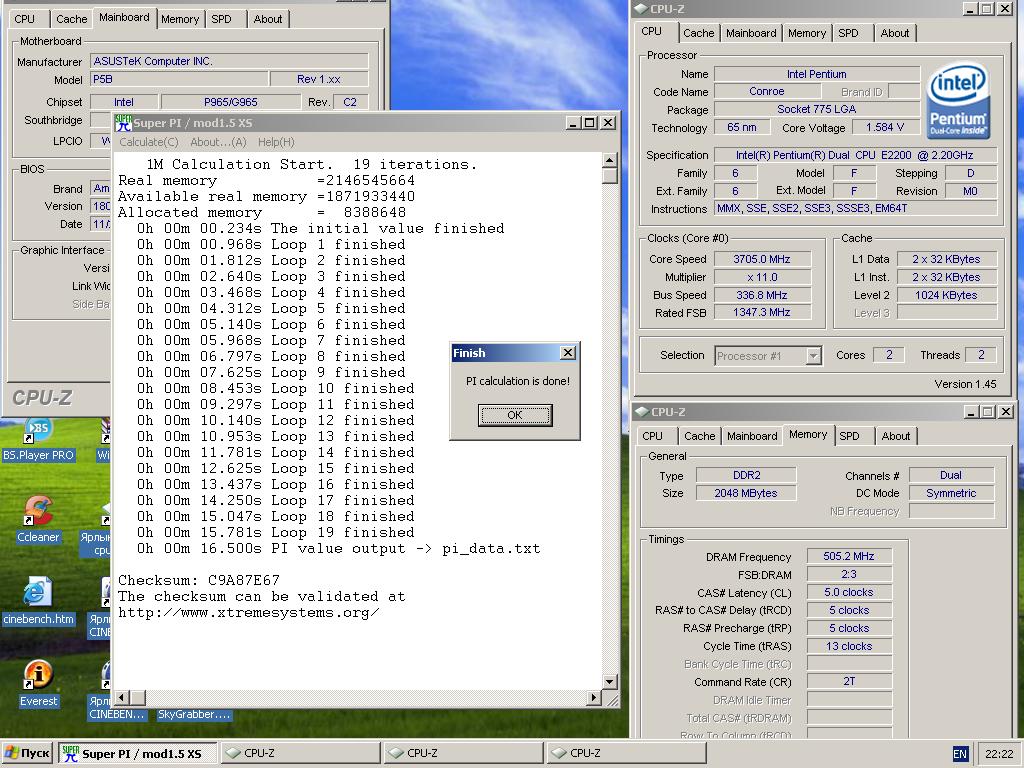1024x768 pixels.
Task: Click the 22:22 taskbar clock
Action: click(x=999, y=754)
